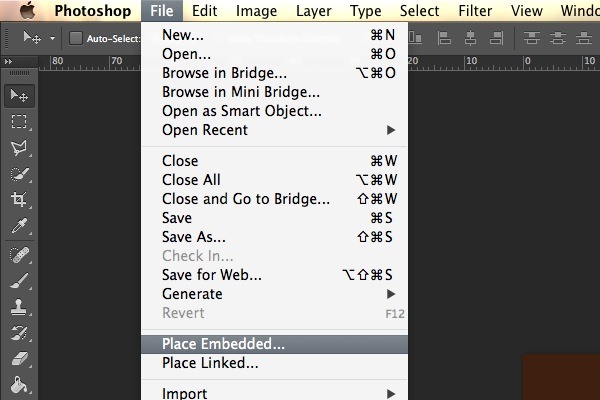Screen dimensions: 600x400
Task: Pick the Spot Healing Brush tool
Action: pos(19,255)
